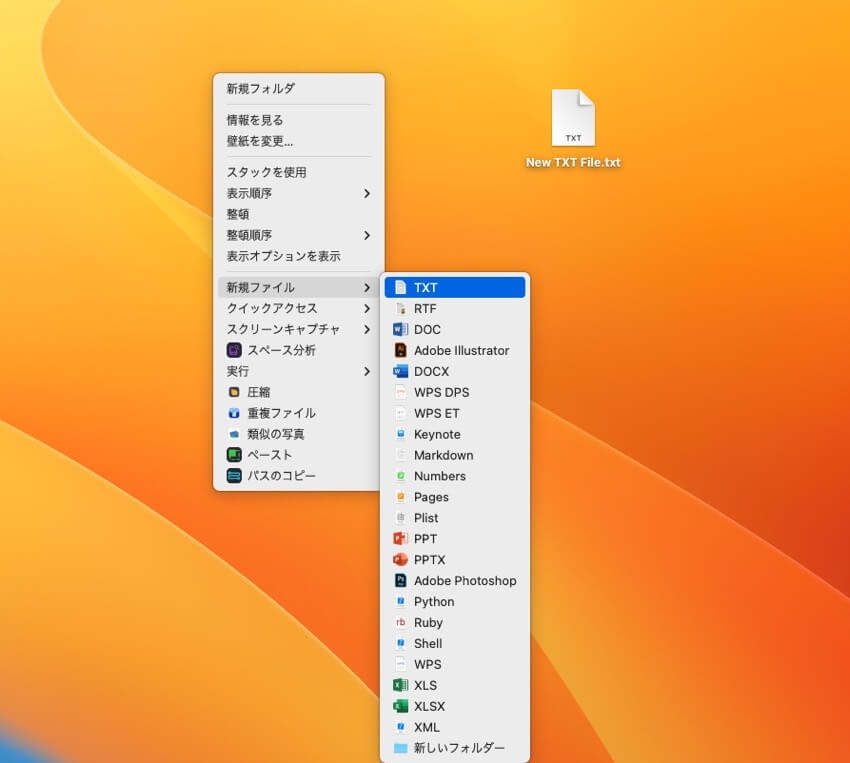
Task: Click the パスのコピー icon
Action: 234,475
